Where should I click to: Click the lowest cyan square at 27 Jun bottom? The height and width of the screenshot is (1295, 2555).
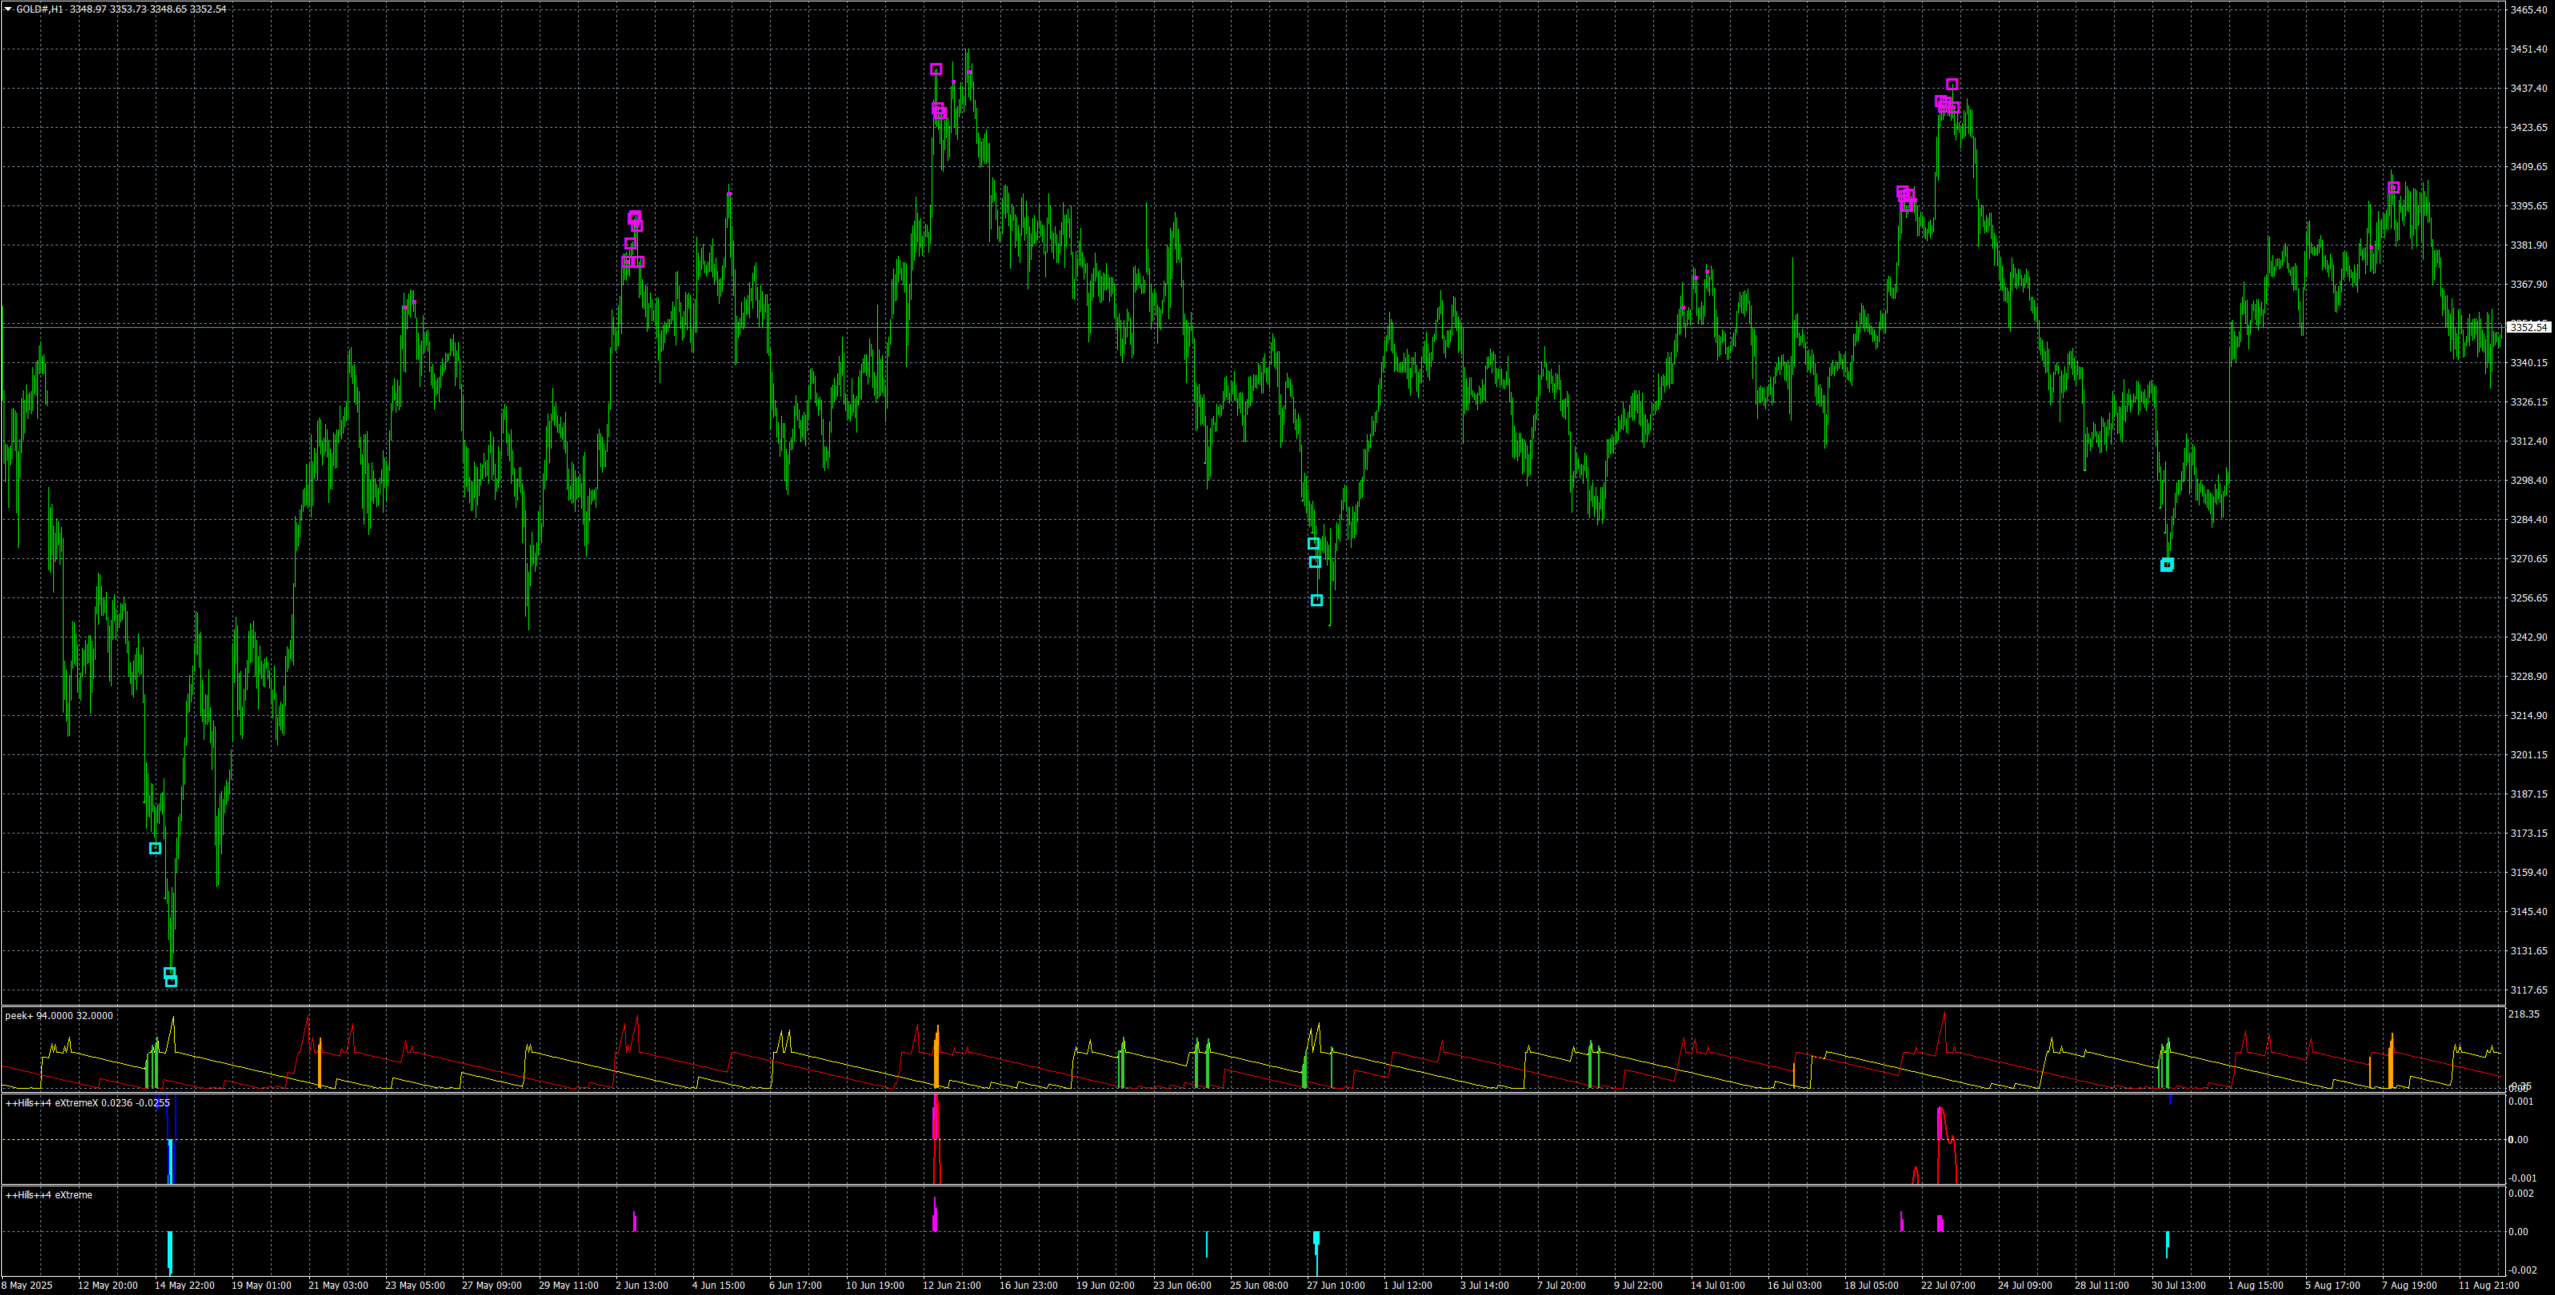[x=1317, y=600]
